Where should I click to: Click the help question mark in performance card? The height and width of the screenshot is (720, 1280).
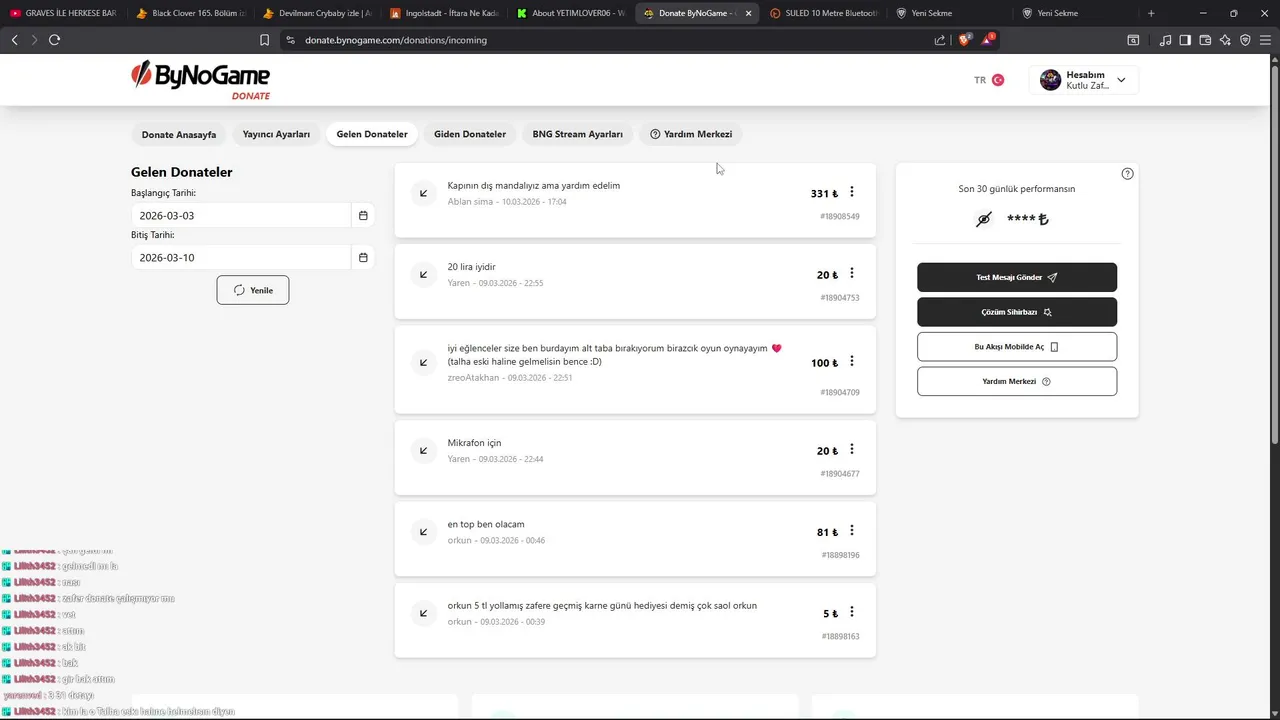pyautogui.click(x=1128, y=174)
